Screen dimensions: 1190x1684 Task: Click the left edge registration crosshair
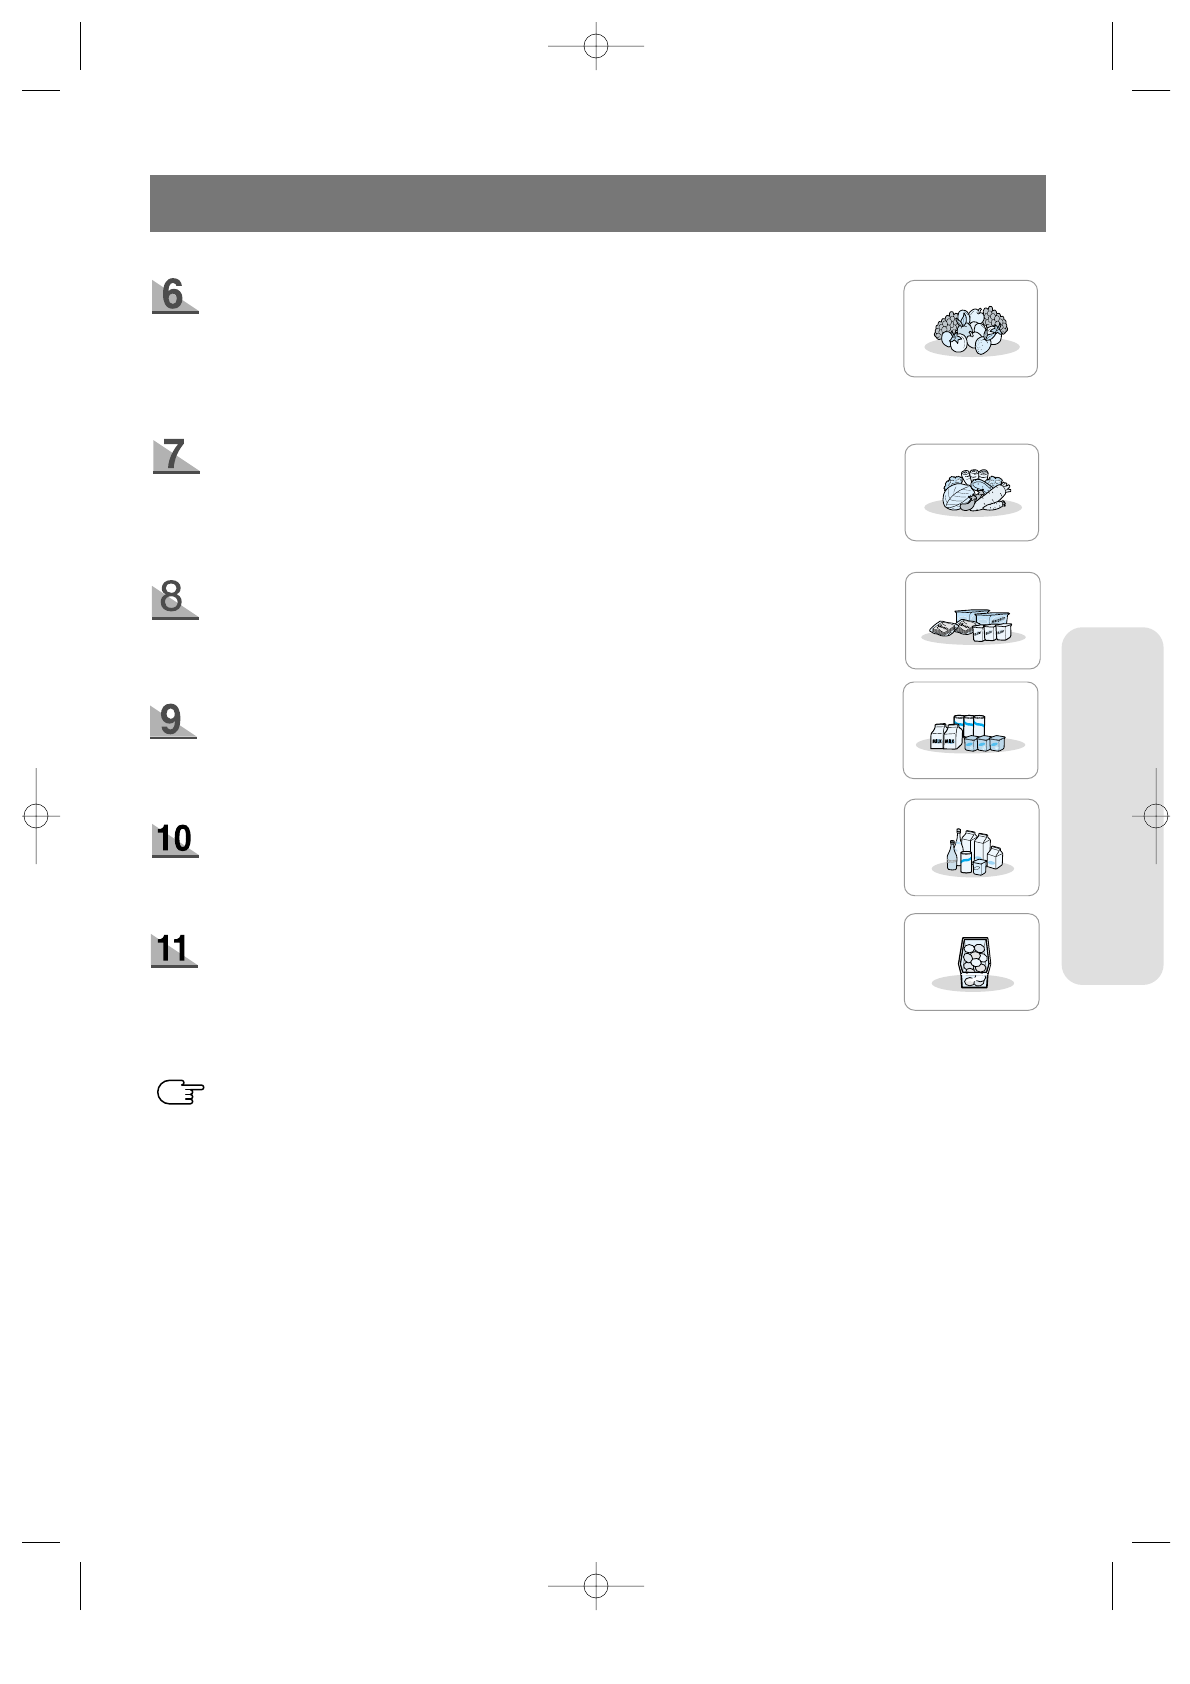(36, 816)
